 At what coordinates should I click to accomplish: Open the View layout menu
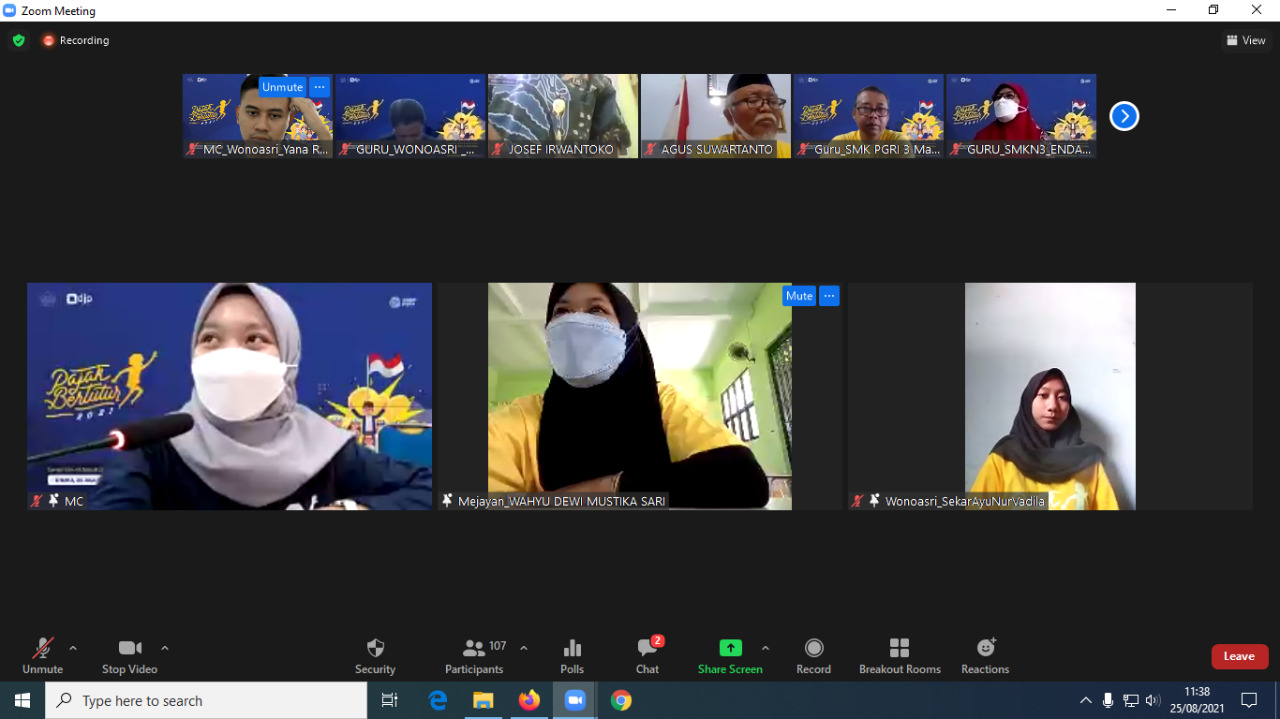pos(1246,41)
